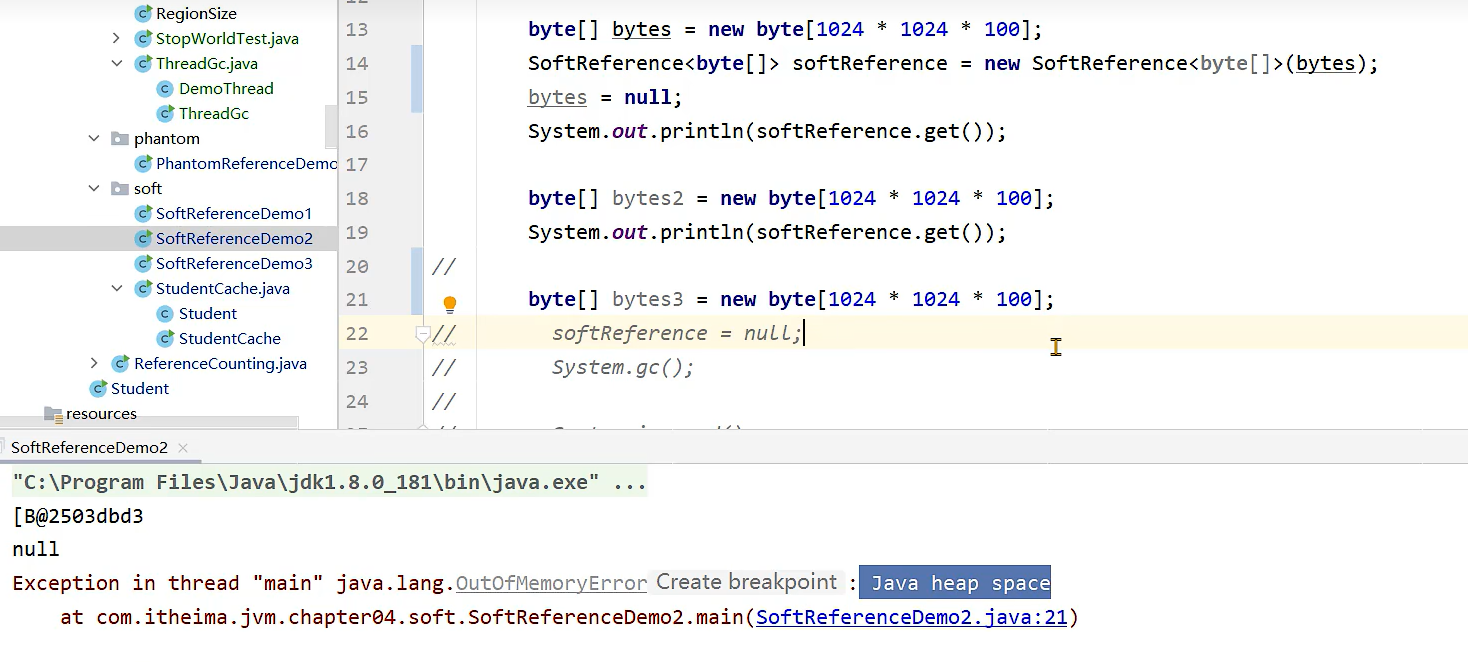The image size is (1468, 662).
Task: Click the phantom package folder icon
Action: (120, 139)
